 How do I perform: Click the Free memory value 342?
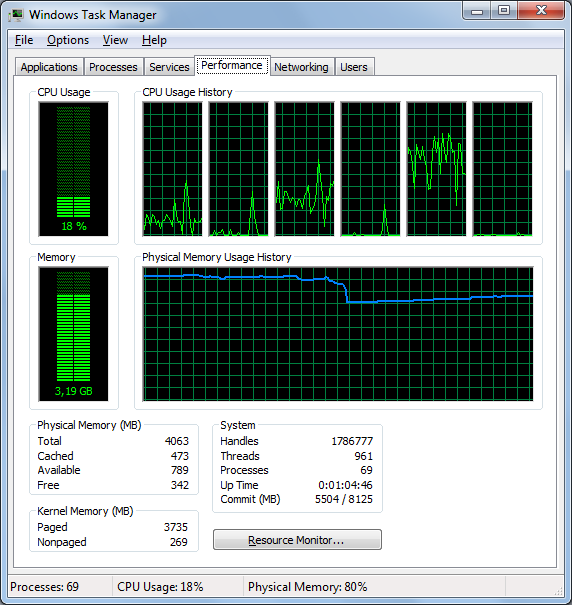point(180,485)
